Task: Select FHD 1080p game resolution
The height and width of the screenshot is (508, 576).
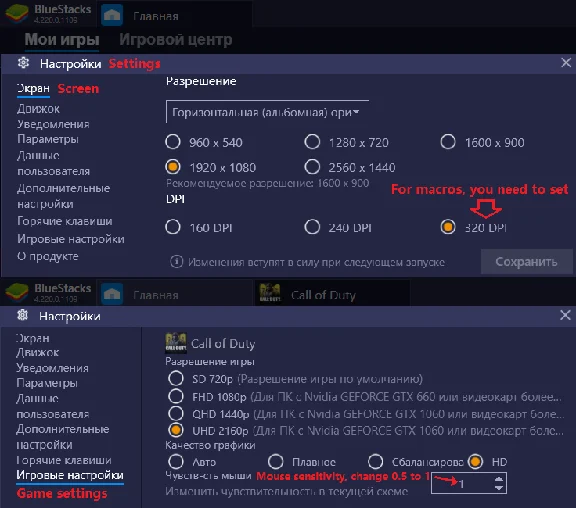Action: (176, 396)
